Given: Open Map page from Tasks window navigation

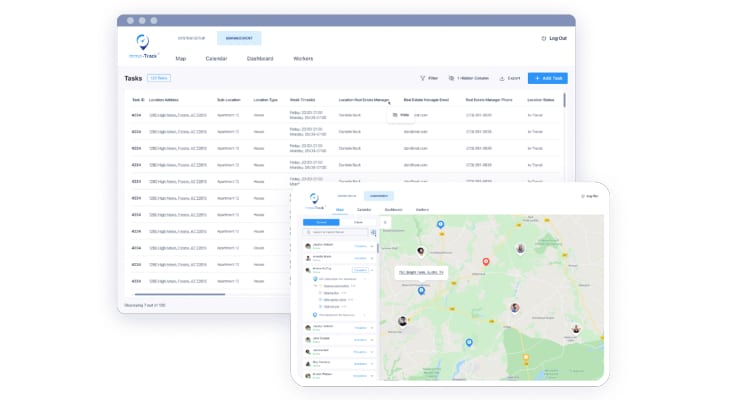Looking at the screenshot, I should [181, 58].
